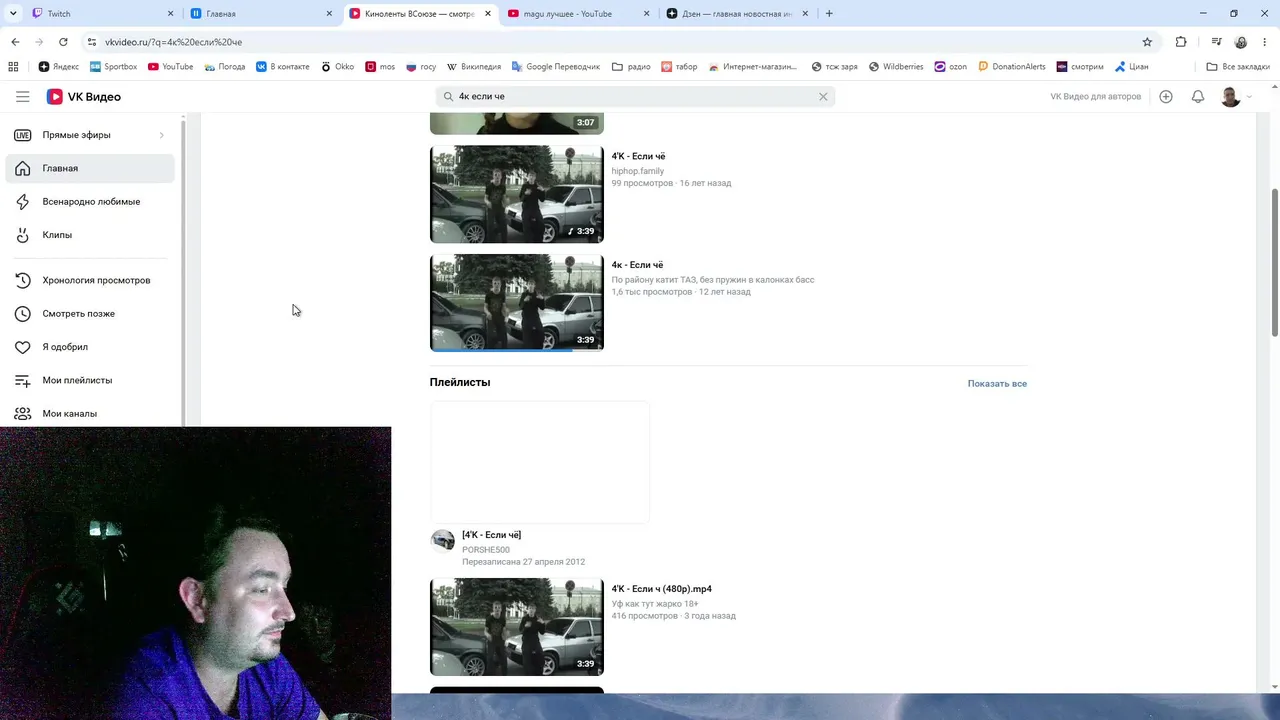The width and height of the screenshot is (1280, 720).
Task: Switch to the Twitch browser tab
Action: (103, 14)
